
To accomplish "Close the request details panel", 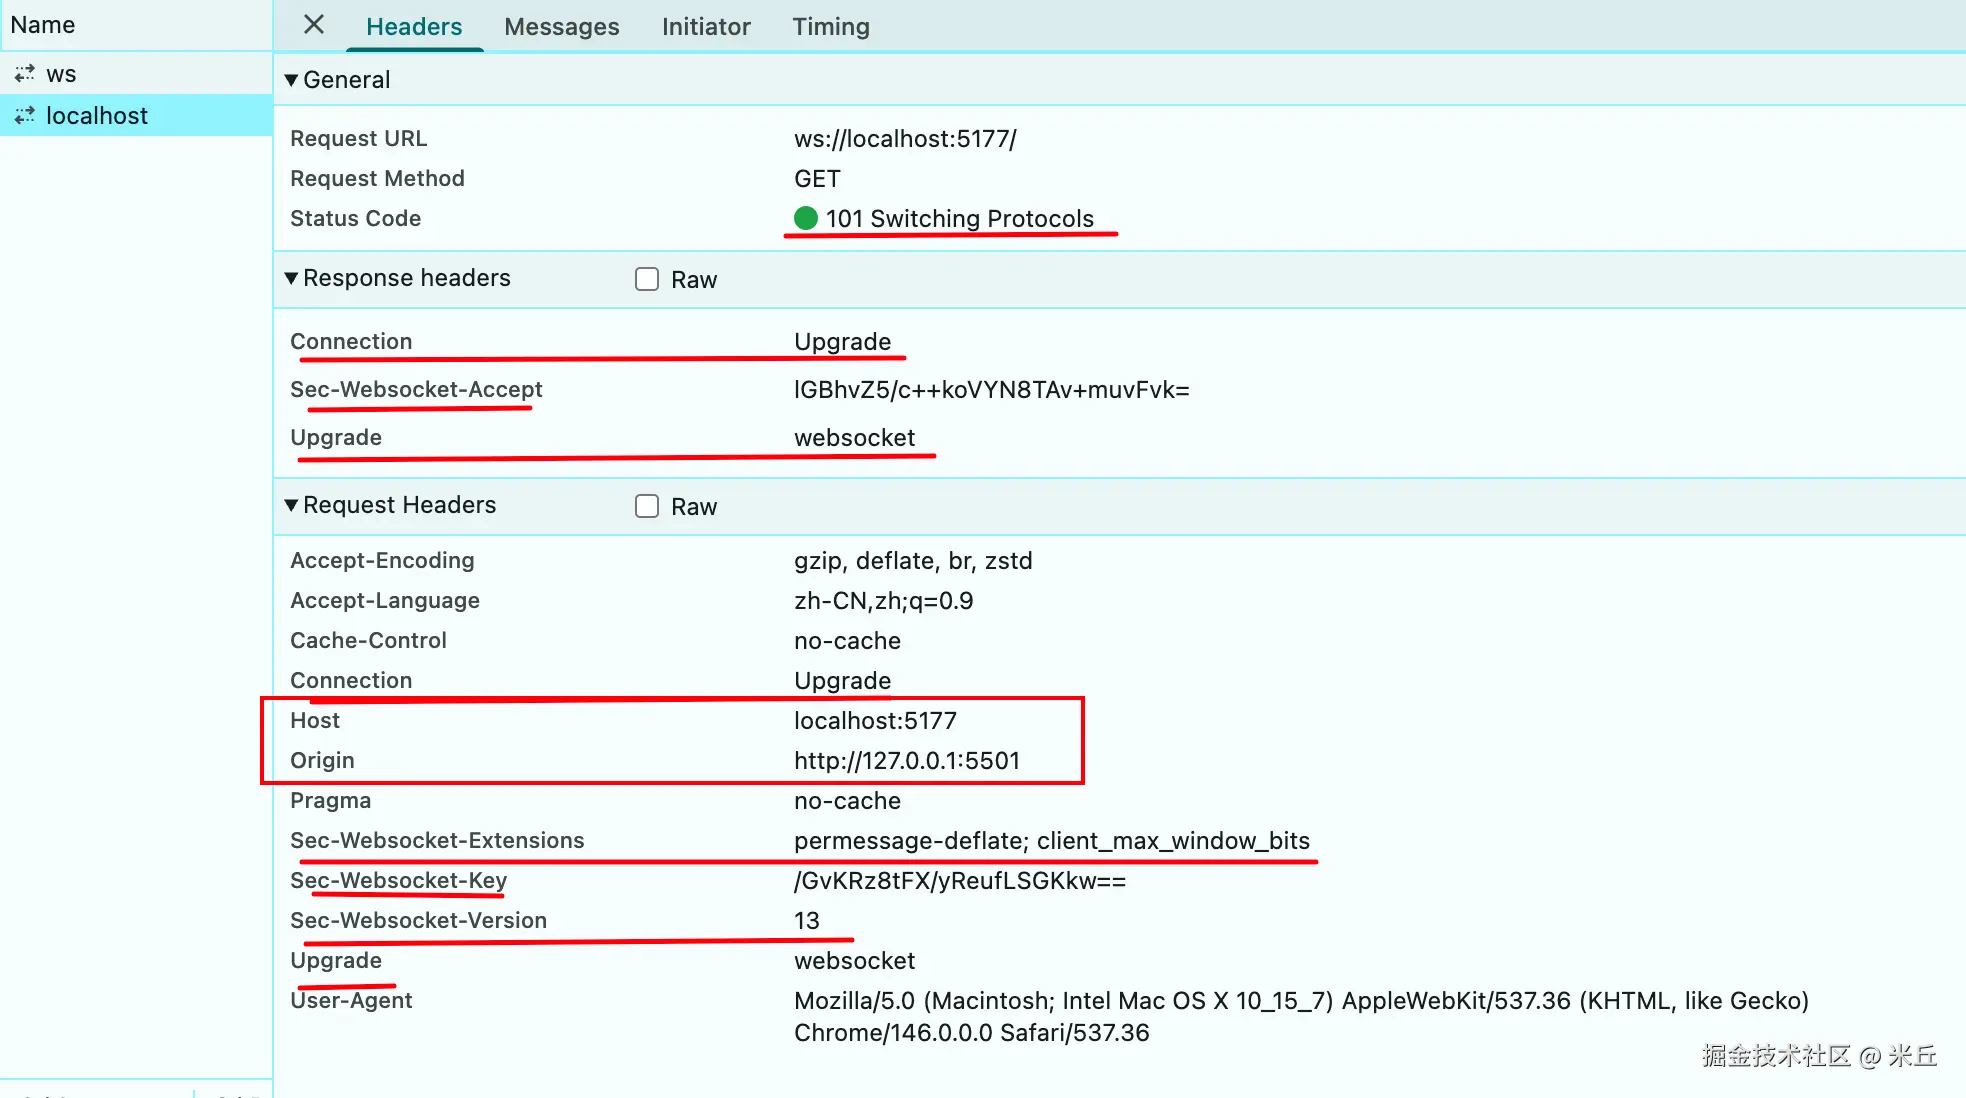I will point(314,25).
